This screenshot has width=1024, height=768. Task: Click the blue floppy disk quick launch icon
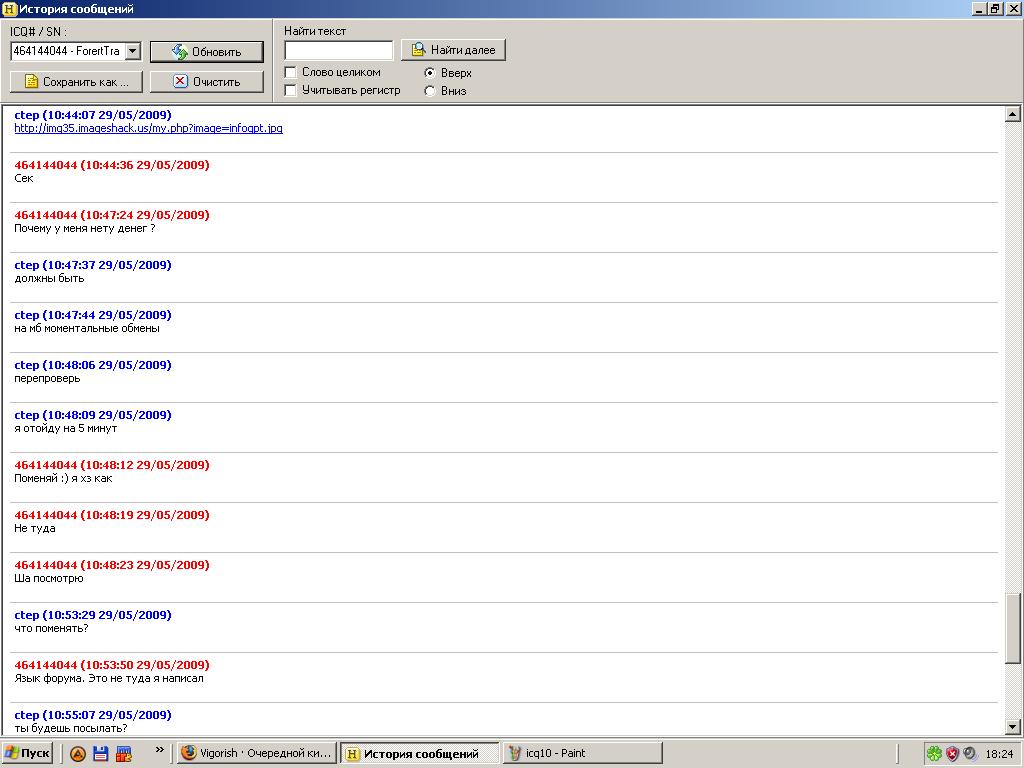[x=100, y=754]
